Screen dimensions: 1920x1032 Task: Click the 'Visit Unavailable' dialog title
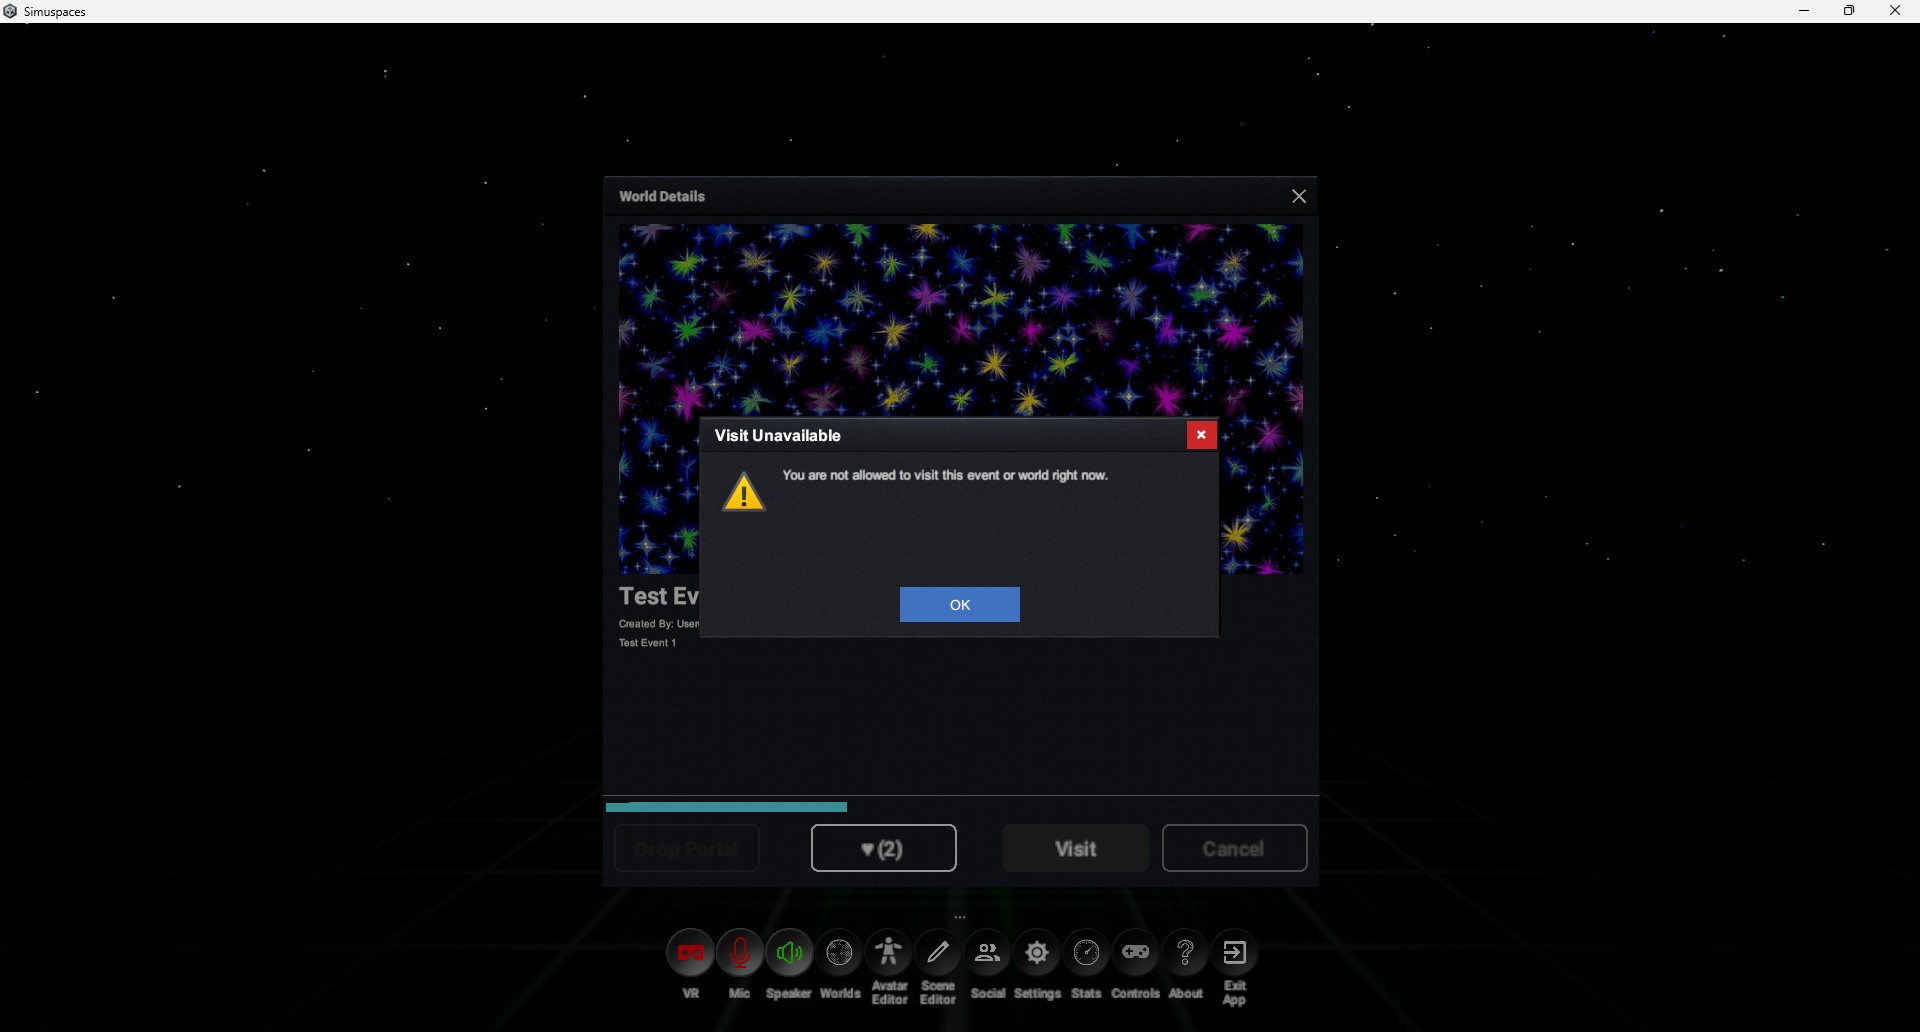(777, 435)
